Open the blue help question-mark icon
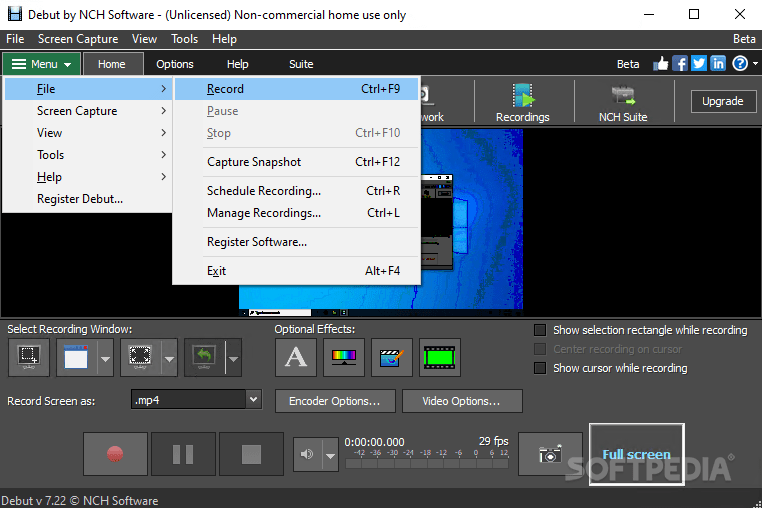Viewport: 762px width, 508px height. click(740, 64)
